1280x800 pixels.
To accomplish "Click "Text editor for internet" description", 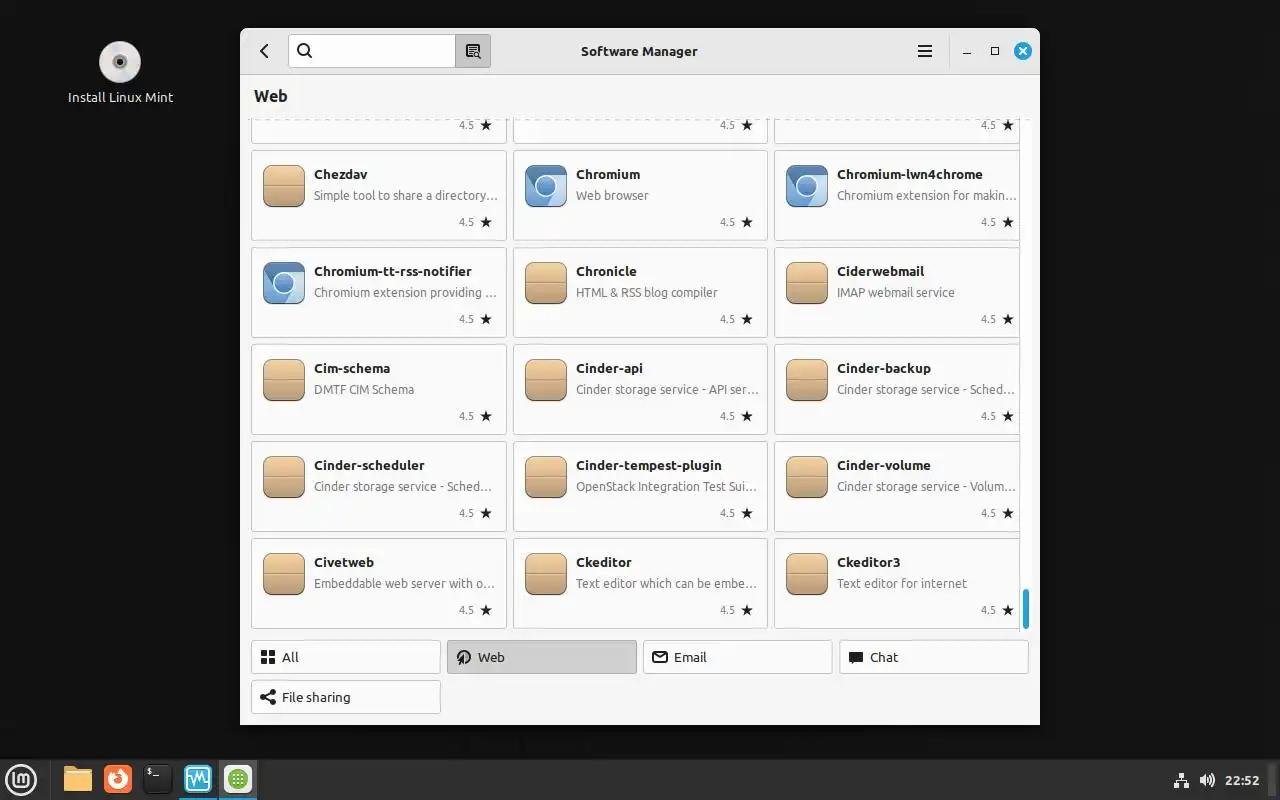I will [902, 584].
